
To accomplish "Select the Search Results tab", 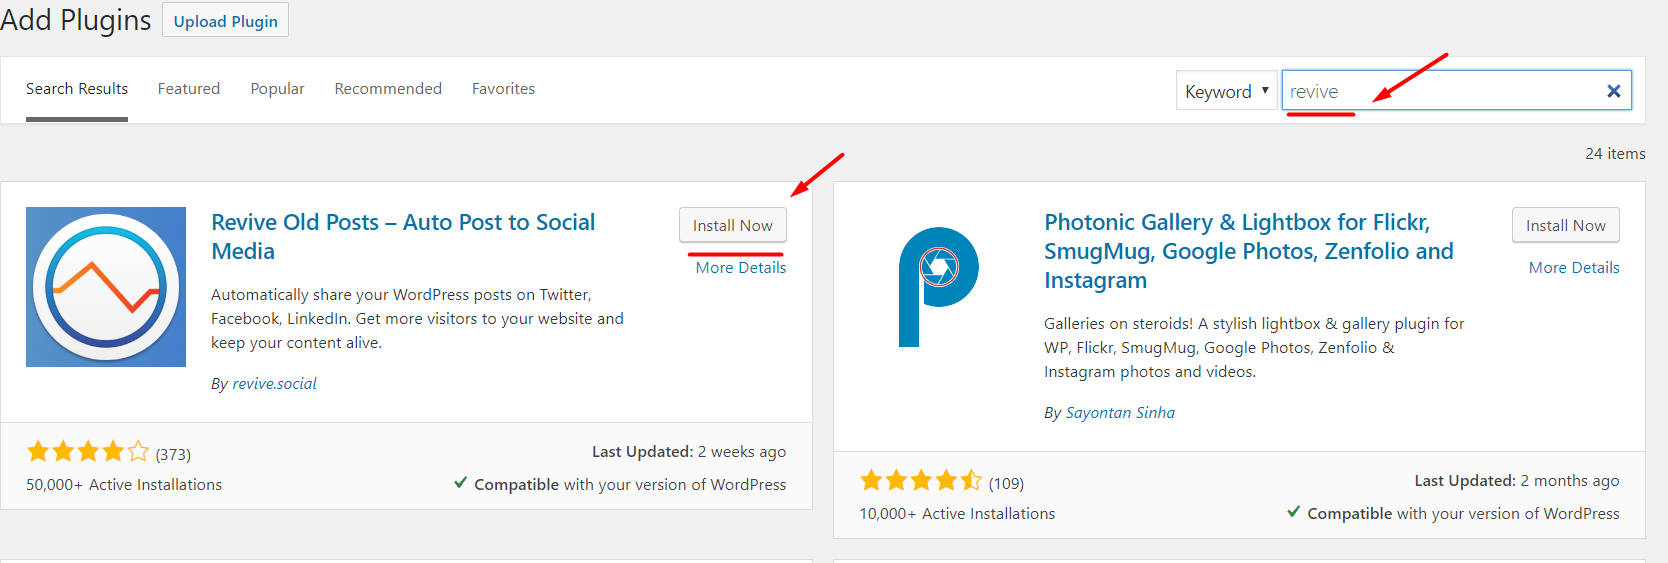I will tap(77, 89).
